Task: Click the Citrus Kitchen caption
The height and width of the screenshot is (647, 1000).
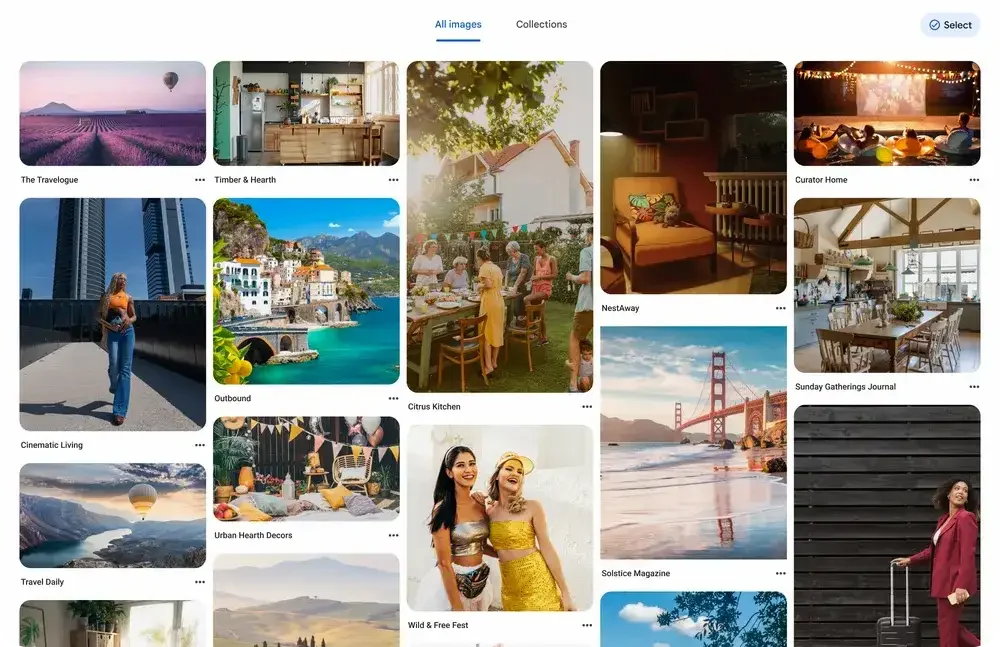Action: tap(434, 406)
